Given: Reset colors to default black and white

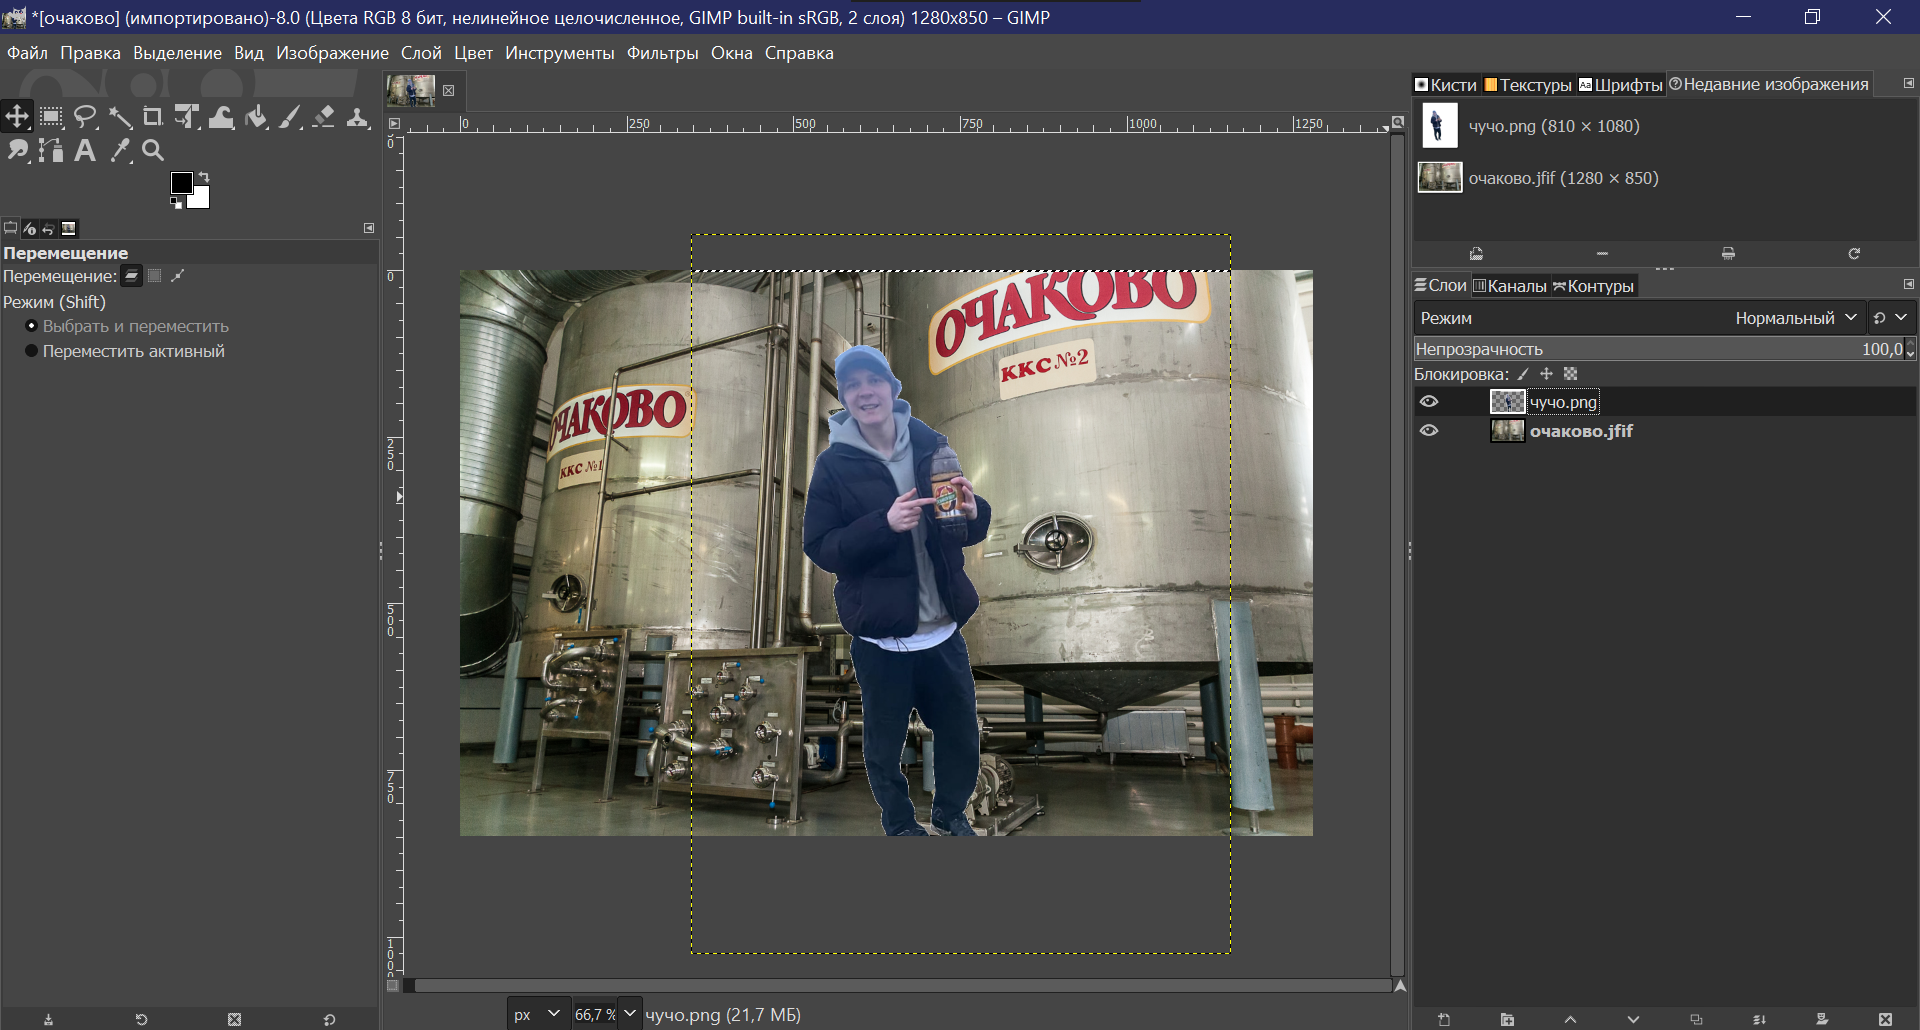Looking at the screenshot, I should click(176, 203).
